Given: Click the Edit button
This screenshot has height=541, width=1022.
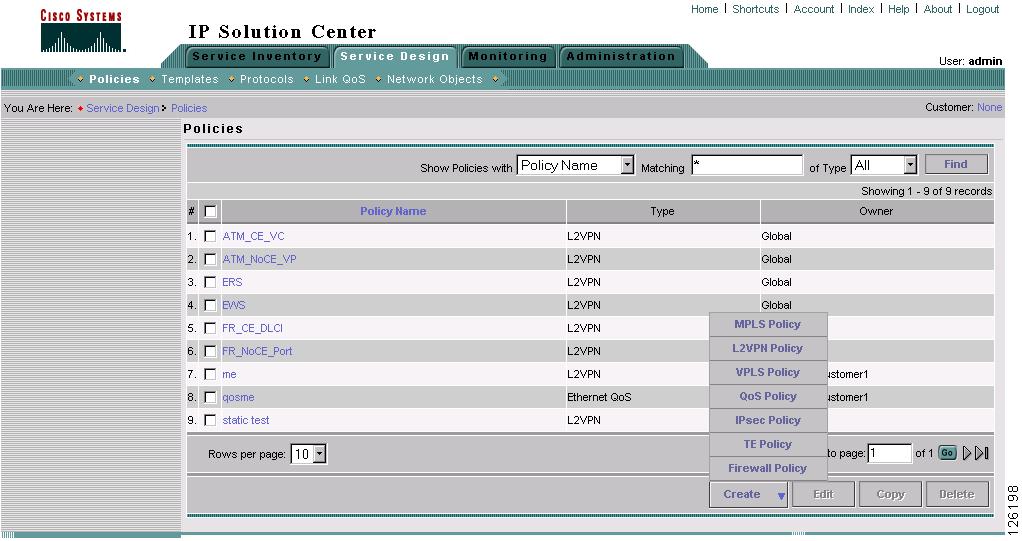Looking at the screenshot, I should click(x=823, y=495).
